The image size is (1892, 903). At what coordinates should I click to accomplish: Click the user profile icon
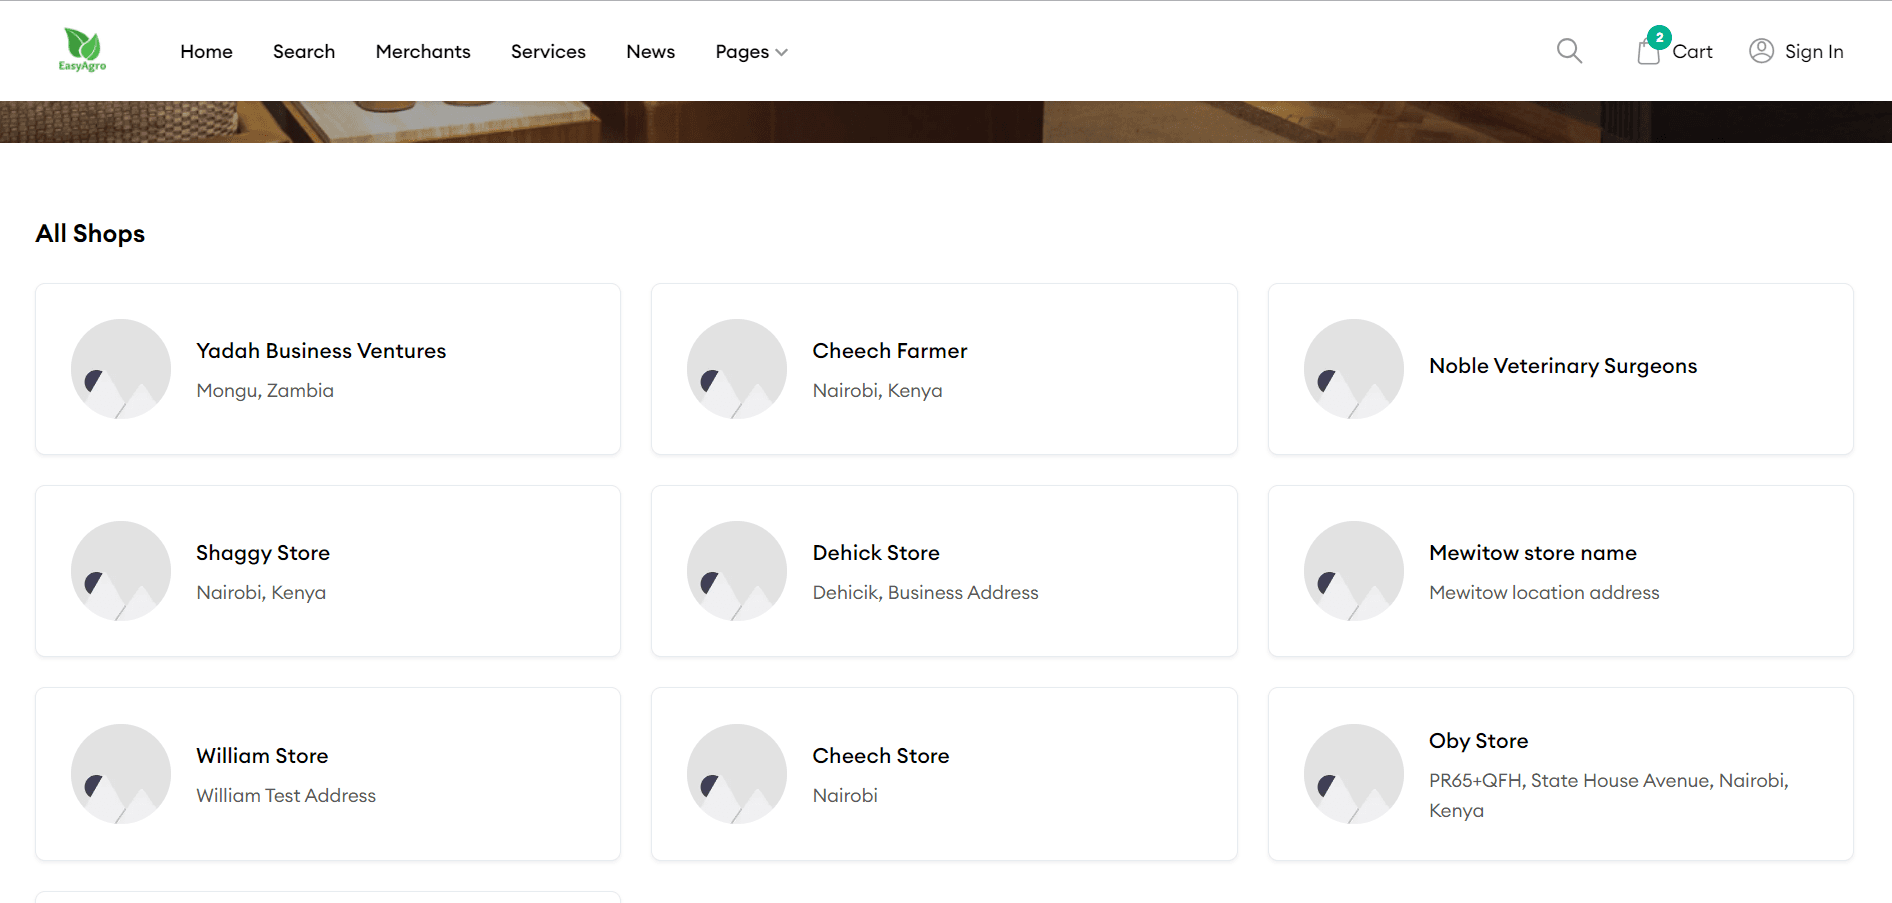(1761, 51)
